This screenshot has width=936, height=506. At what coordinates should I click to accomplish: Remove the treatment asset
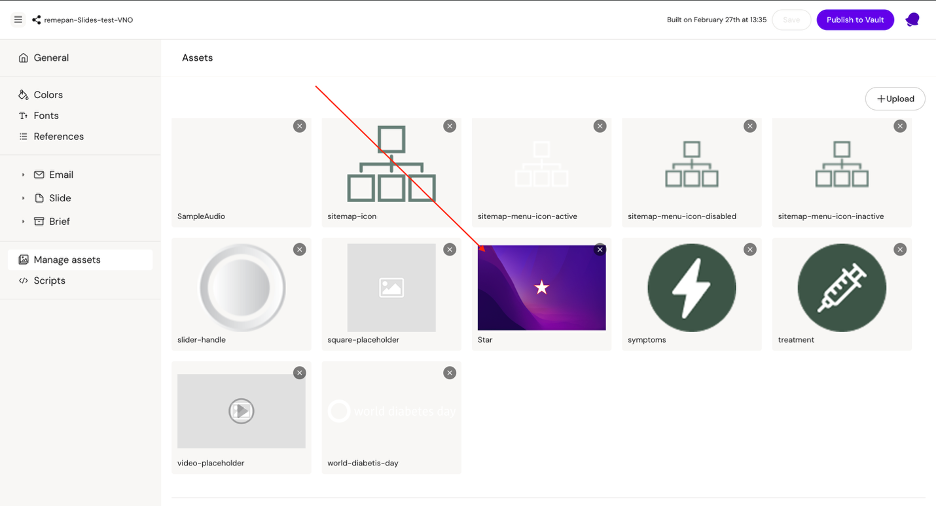[x=900, y=249]
